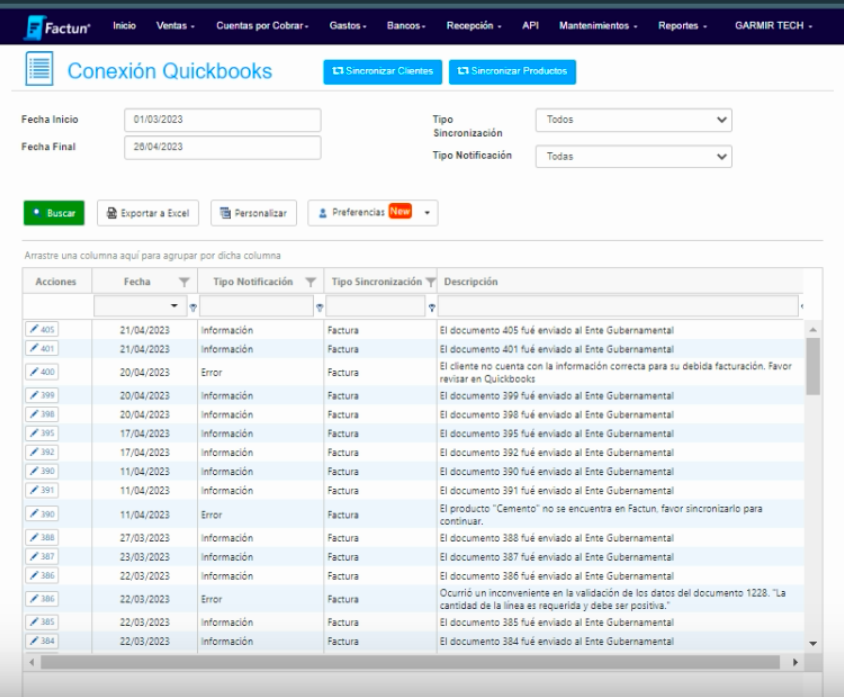This screenshot has width=844, height=697.
Task: Click Exportar a Excel button
Action: pos(148,213)
